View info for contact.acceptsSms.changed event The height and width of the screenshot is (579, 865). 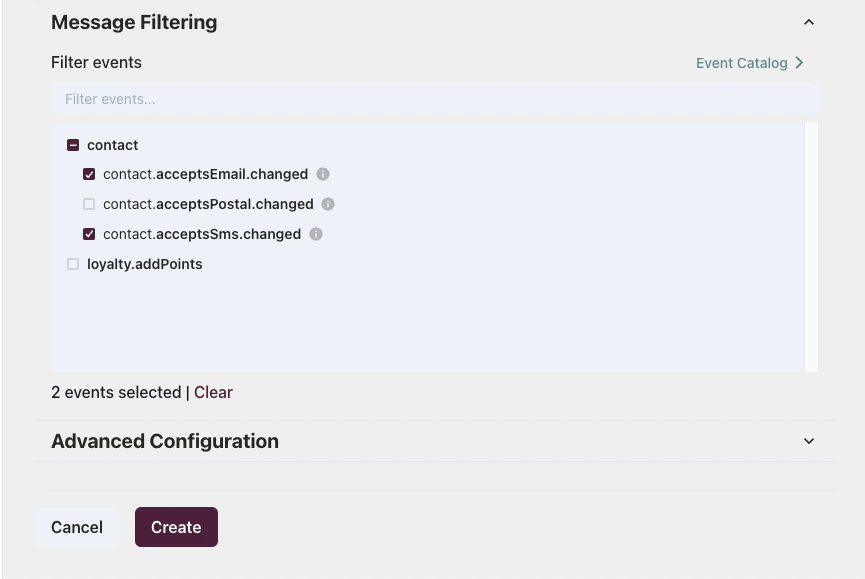click(315, 234)
